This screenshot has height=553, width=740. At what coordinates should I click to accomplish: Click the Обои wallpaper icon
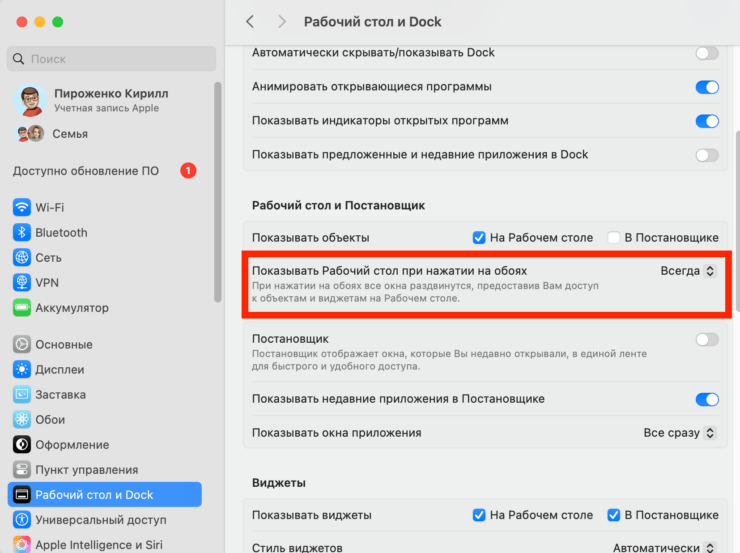(22, 420)
